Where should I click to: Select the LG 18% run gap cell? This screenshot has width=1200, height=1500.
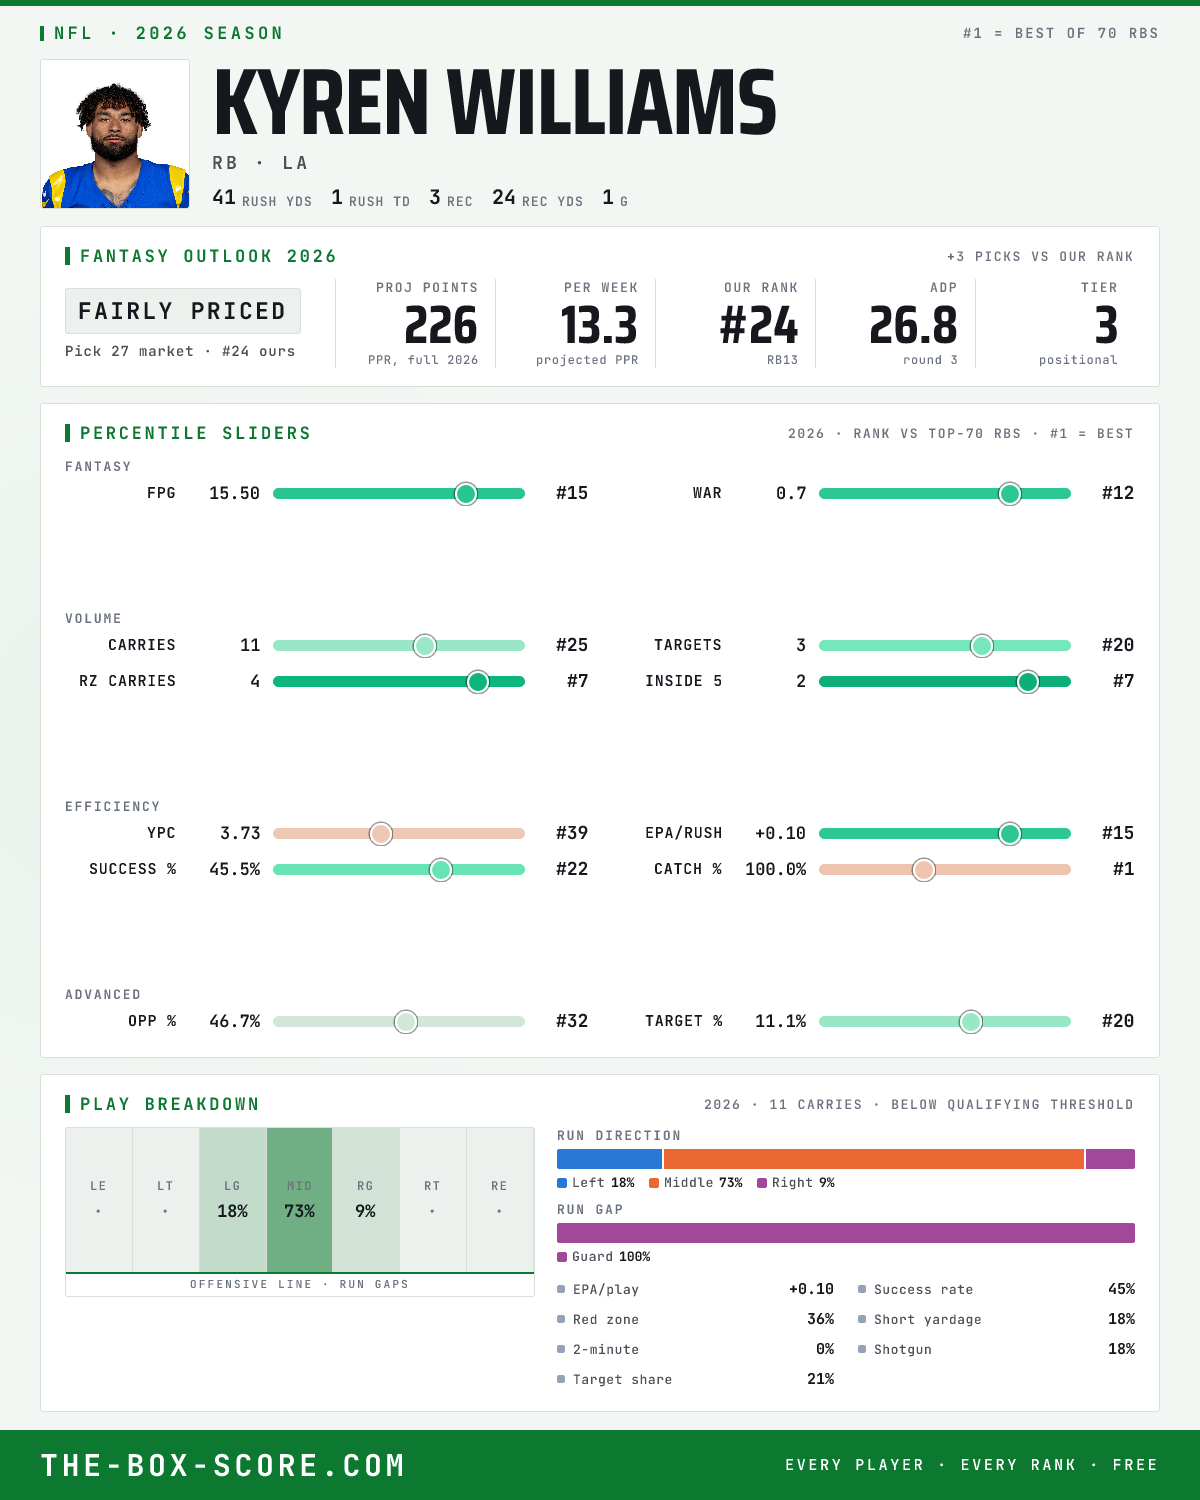pyautogui.click(x=233, y=1200)
